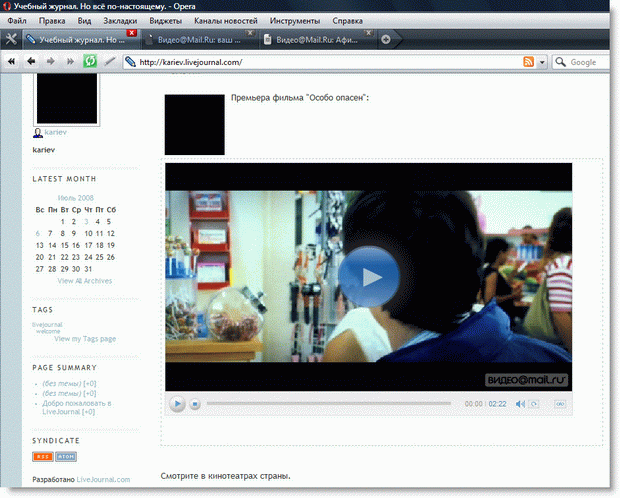
Task: Open the LiveJournal.com footer link
Action: pyautogui.click(x=103, y=479)
